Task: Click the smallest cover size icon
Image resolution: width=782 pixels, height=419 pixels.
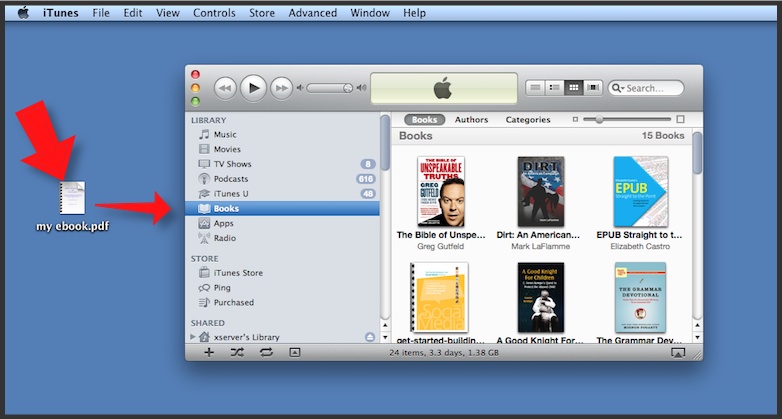Action: coord(575,119)
